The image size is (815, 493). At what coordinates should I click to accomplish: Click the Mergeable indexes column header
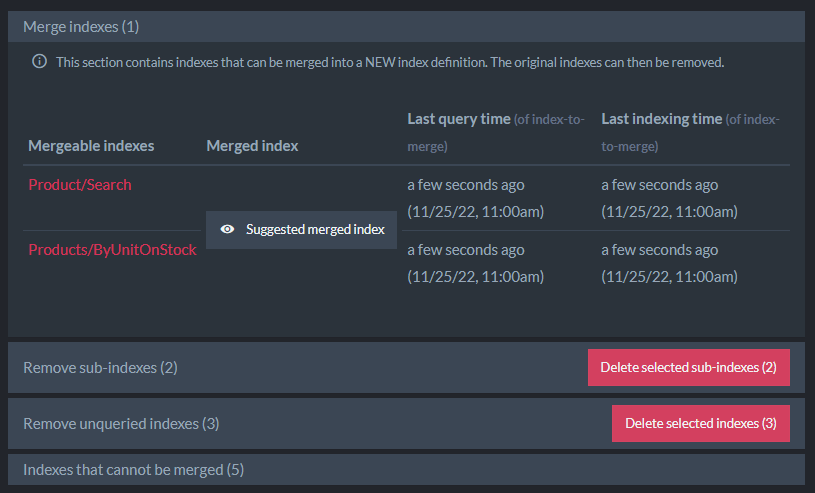pyautogui.click(x=91, y=146)
